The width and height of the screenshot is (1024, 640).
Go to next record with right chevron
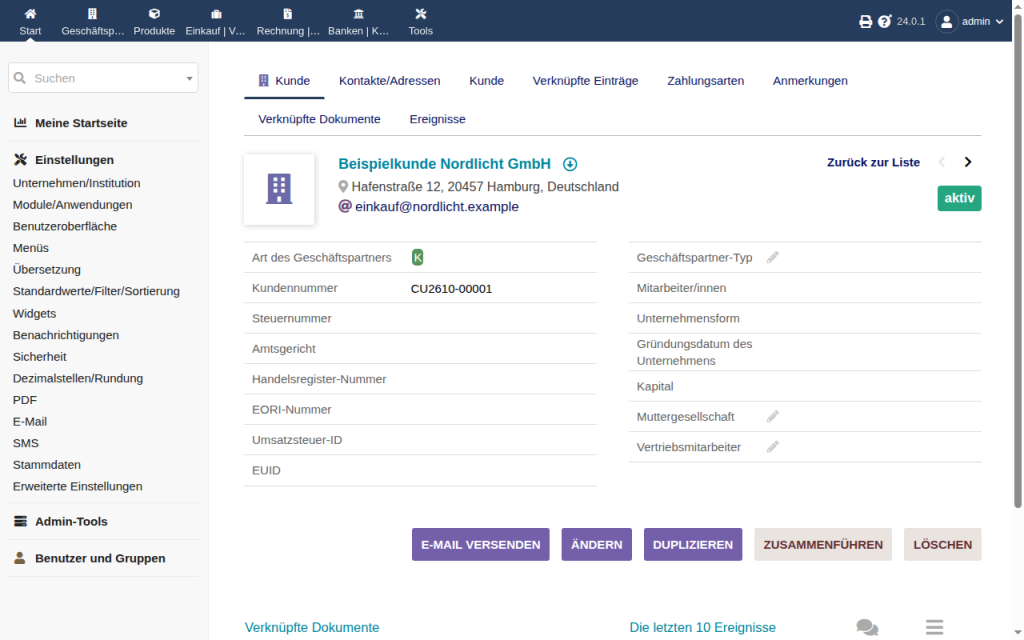(x=968, y=162)
